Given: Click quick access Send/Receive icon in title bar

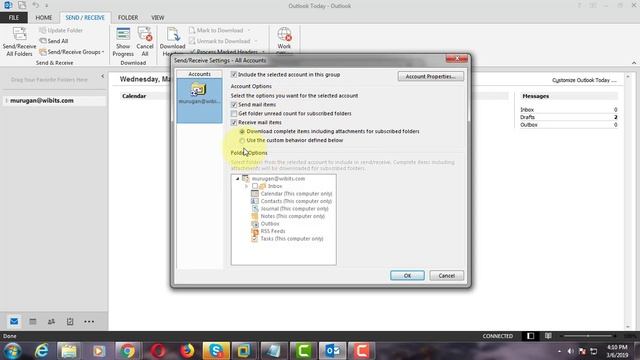Looking at the screenshot, I should tap(22, 5).
